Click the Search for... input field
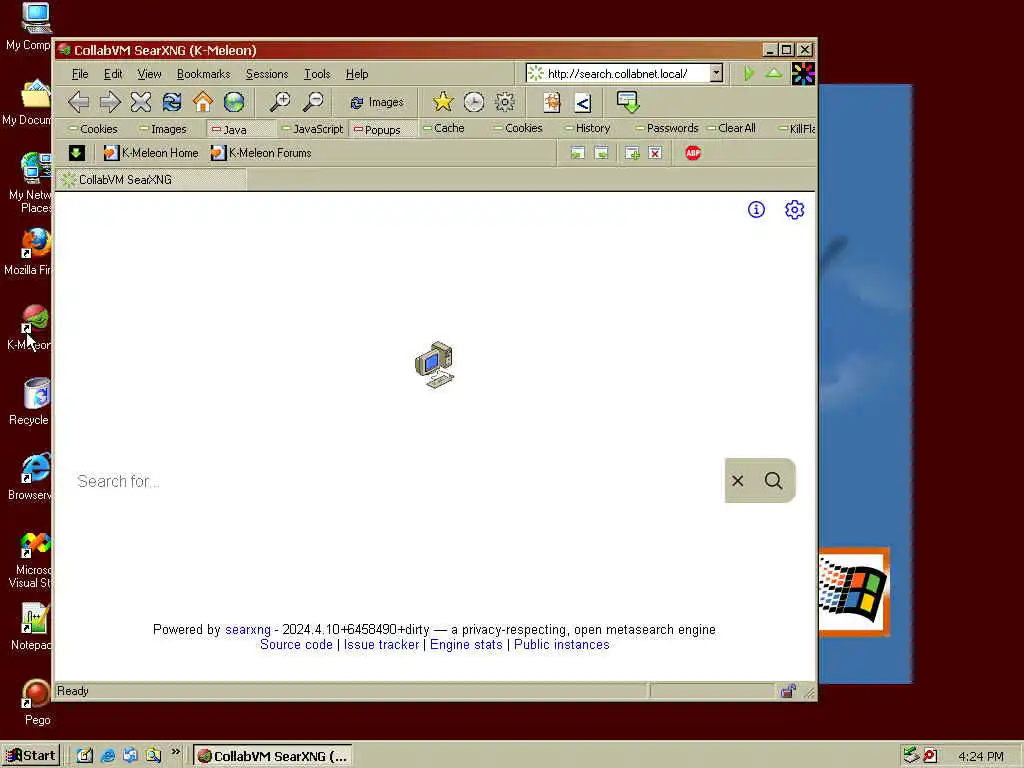 396,481
